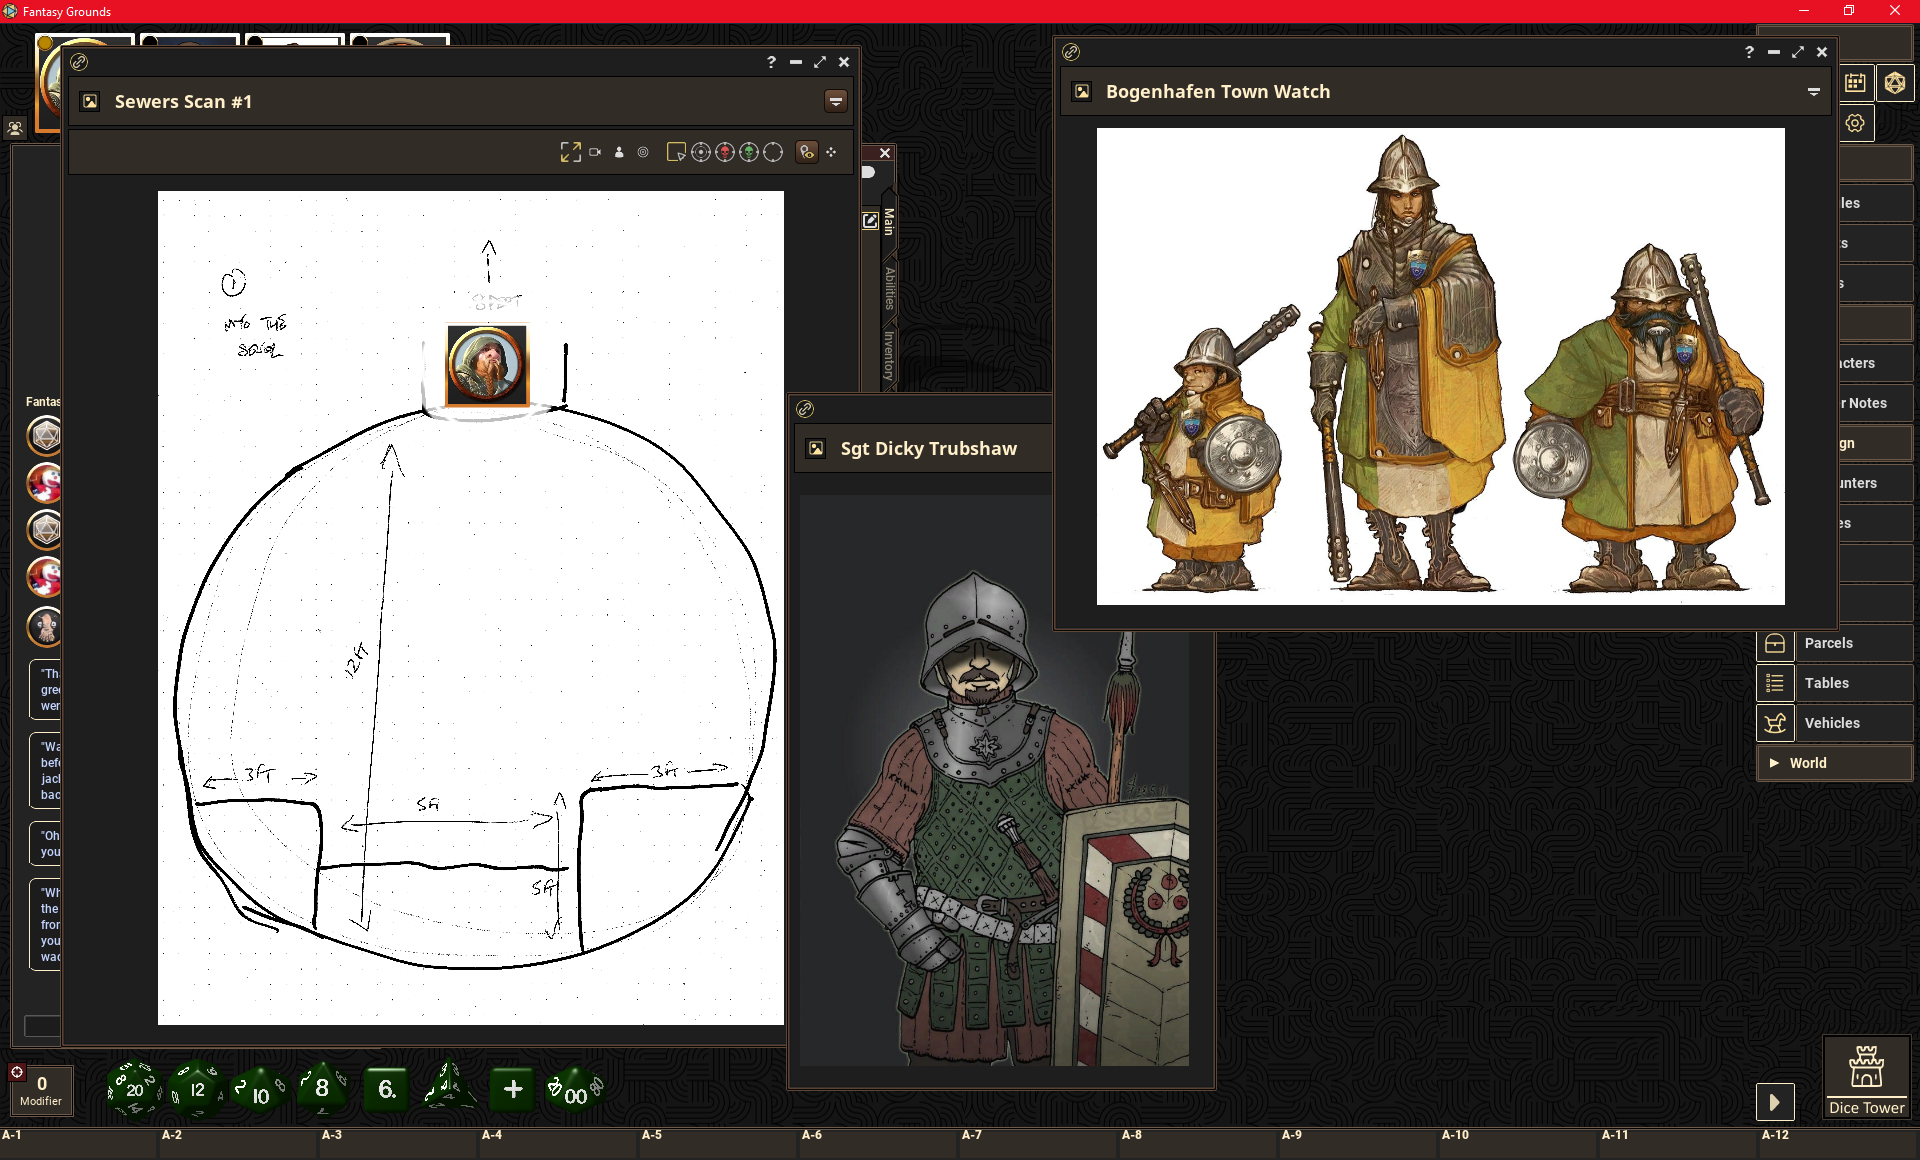Open help for the Bogenhafen Town Watch window
The image size is (1920, 1160).
tap(1749, 52)
